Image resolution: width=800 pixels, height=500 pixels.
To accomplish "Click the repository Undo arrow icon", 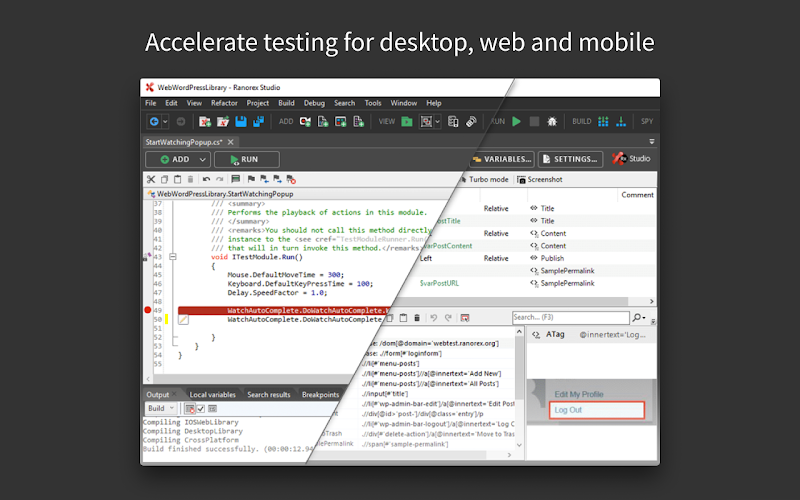I will pyautogui.click(x=434, y=318).
